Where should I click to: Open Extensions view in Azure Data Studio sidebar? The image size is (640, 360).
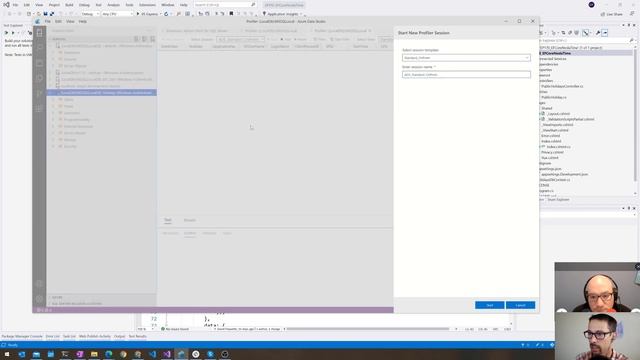point(40,109)
